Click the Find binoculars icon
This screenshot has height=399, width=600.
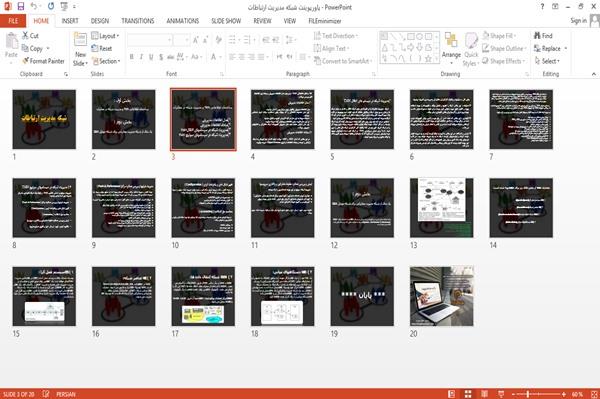click(x=538, y=36)
